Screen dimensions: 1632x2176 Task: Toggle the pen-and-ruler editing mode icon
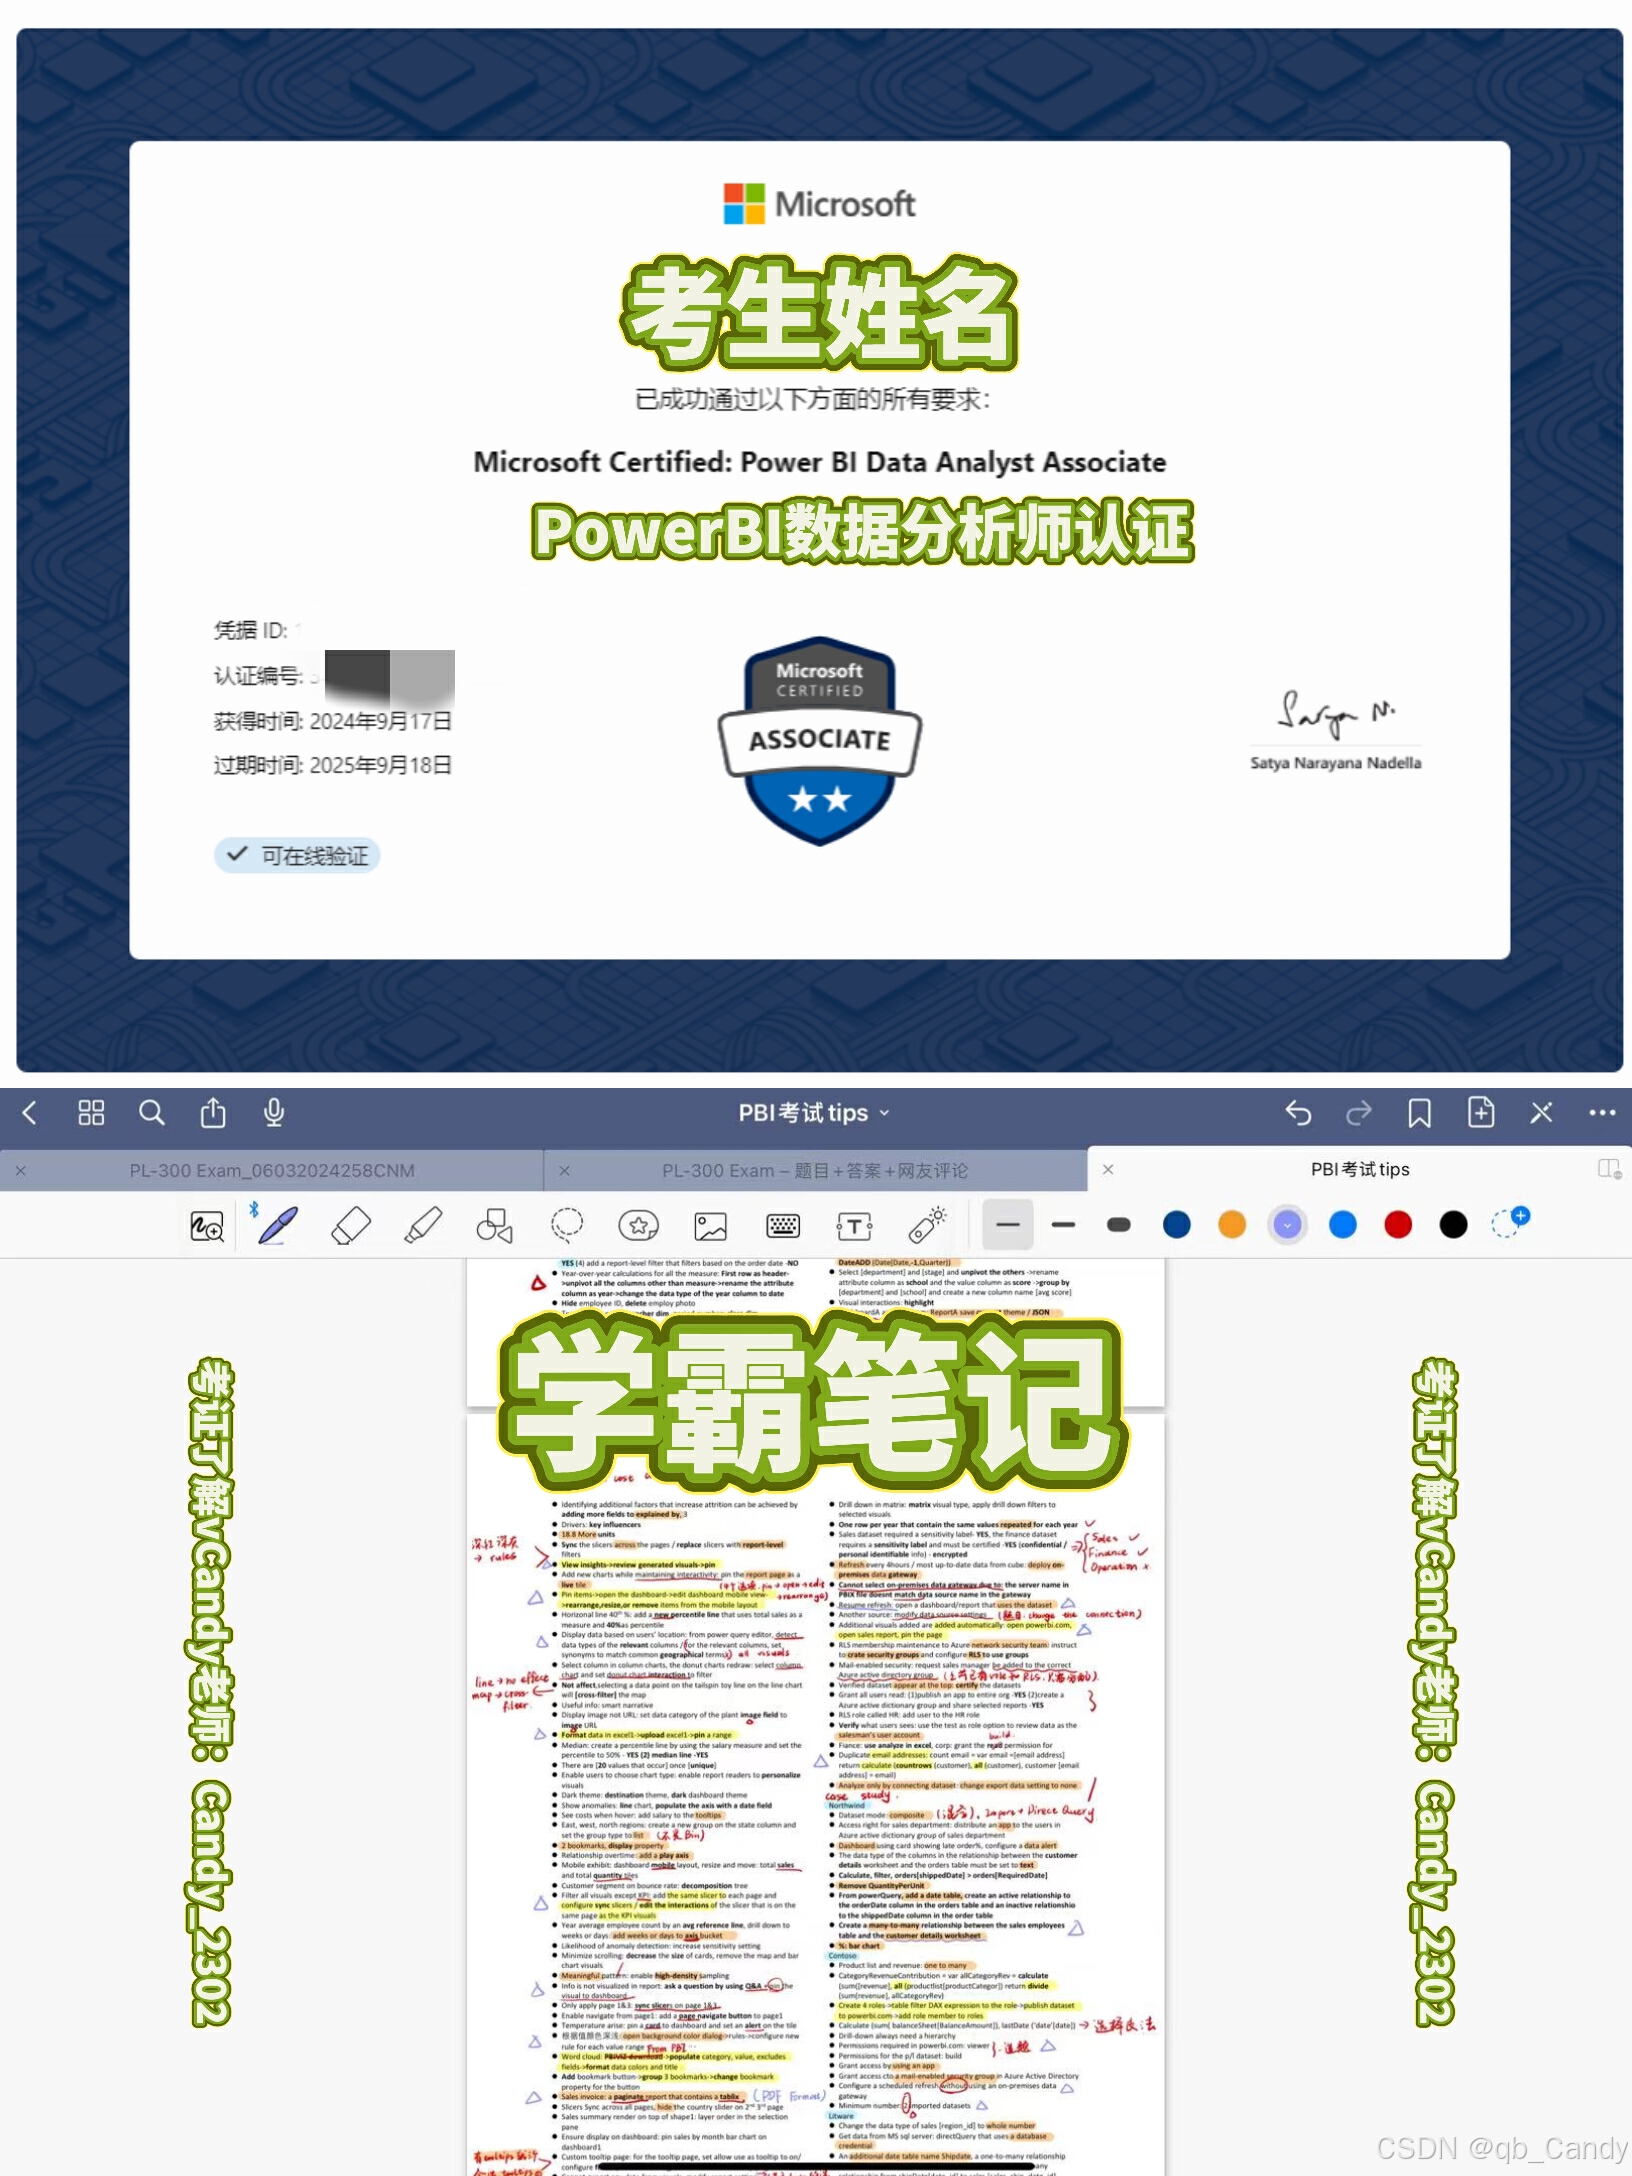click(1541, 1113)
